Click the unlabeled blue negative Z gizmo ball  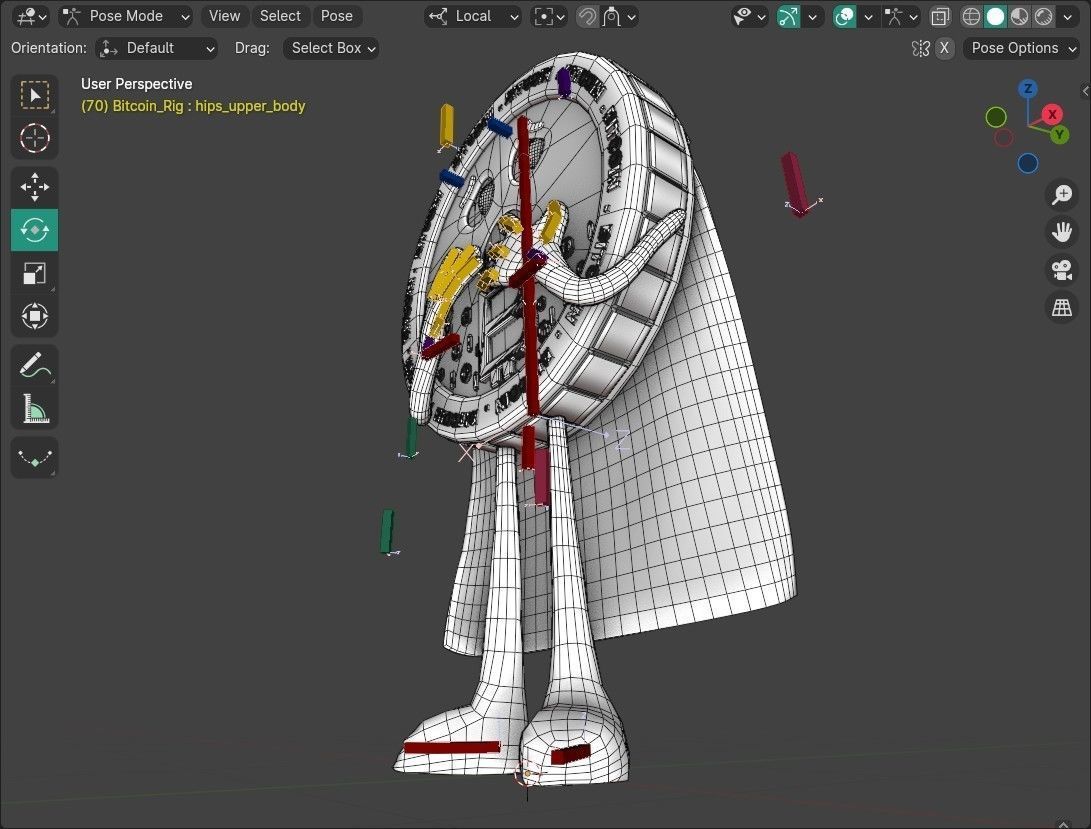pos(1028,164)
